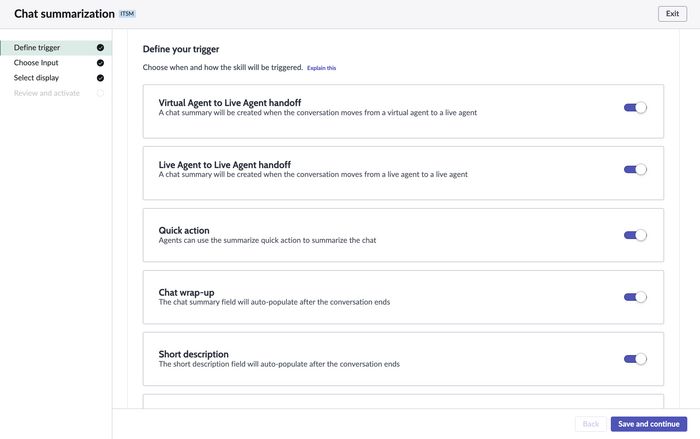Viewport: 700px width, 439px height.
Task: Click 'The chat summary field will auto-populate' description
Action: 274,302
